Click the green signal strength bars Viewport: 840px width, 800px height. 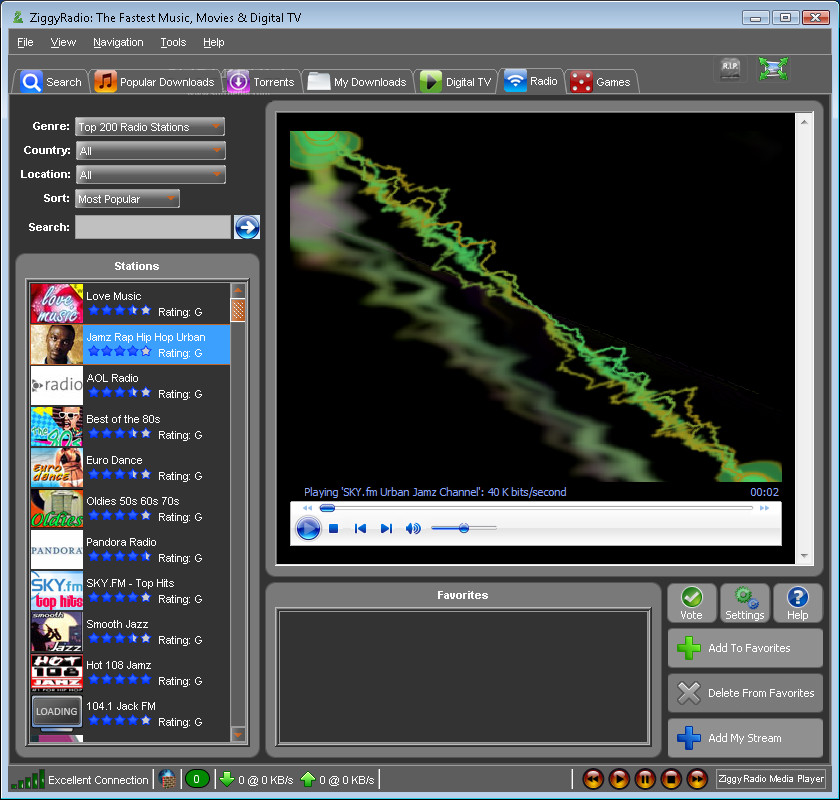(x=28, y=780)
